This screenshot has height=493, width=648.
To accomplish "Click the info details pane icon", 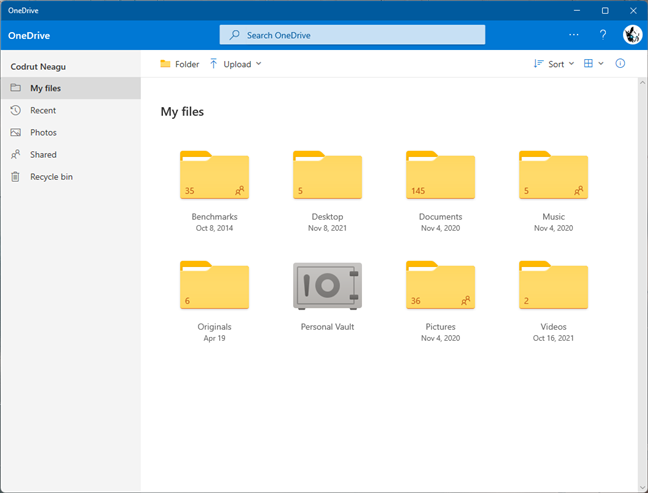I will pos(620,63).
